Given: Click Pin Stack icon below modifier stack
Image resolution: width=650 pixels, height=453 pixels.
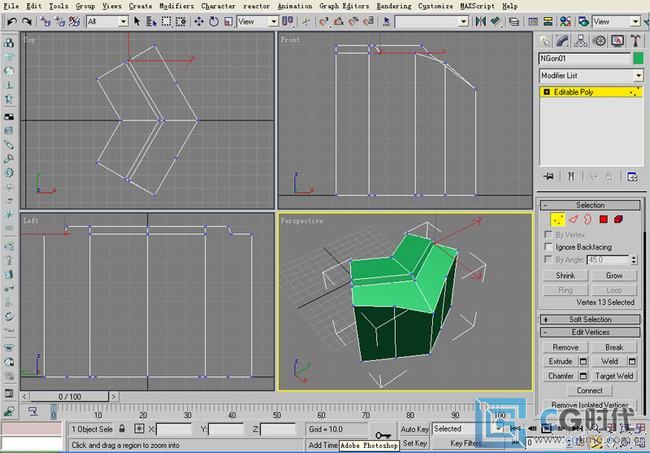Looking at the screenshot, I should coord(548,177).
